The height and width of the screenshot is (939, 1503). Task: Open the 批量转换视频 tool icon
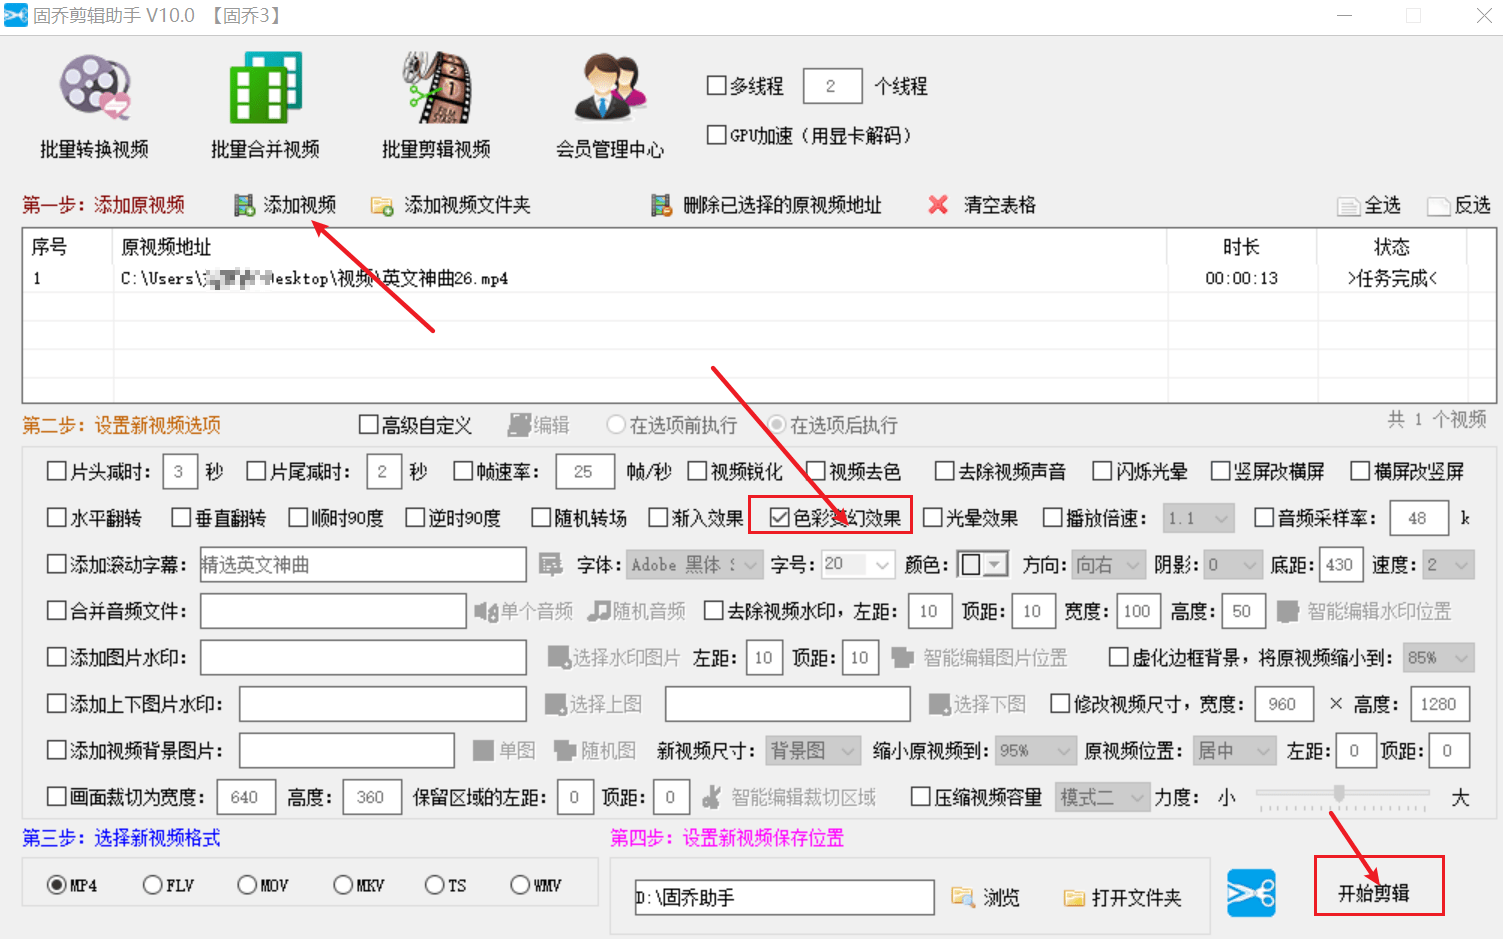point(94,88)
